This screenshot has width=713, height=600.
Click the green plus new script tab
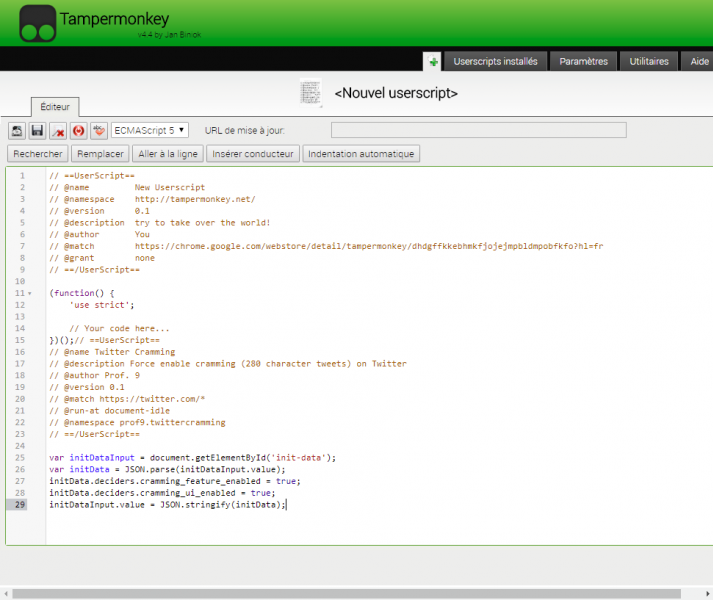[433, 61]
